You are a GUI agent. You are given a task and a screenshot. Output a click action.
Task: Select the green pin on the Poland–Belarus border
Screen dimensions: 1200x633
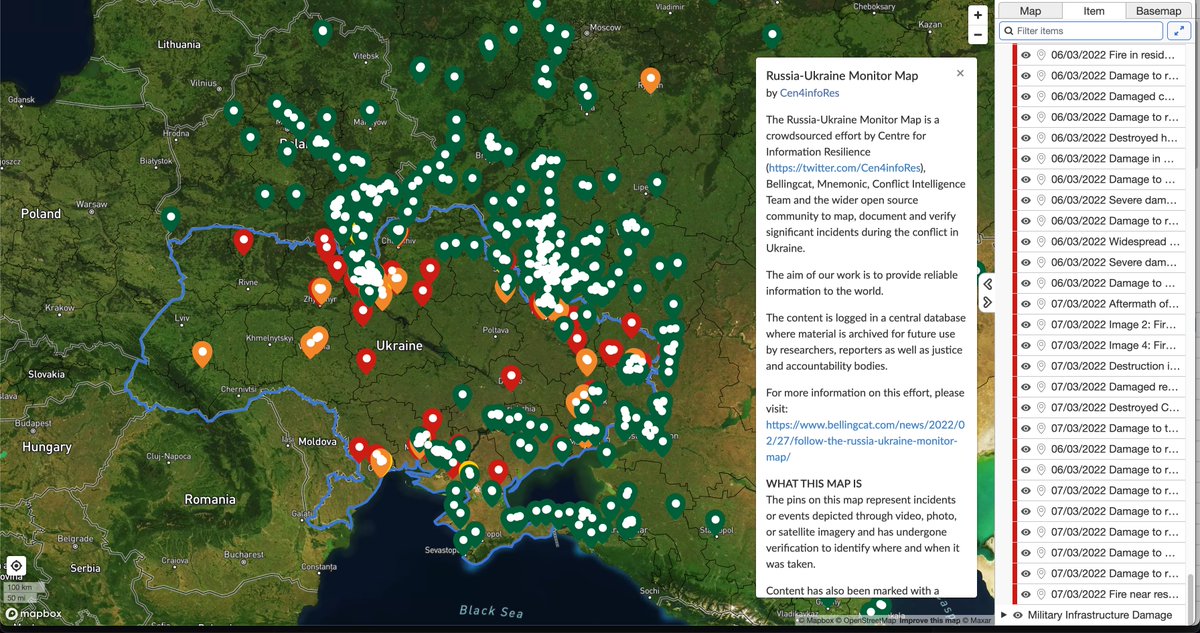pos(171,219)
